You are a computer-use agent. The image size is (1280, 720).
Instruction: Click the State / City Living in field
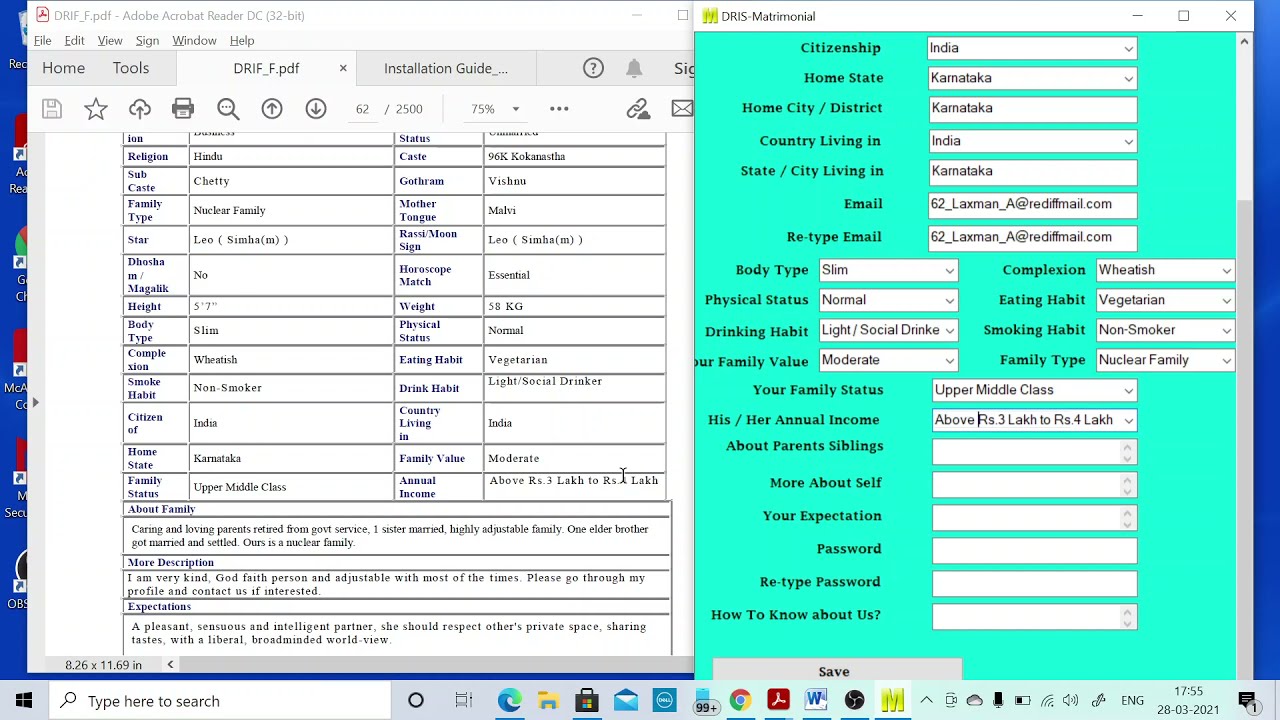(x=1032, y=172)
